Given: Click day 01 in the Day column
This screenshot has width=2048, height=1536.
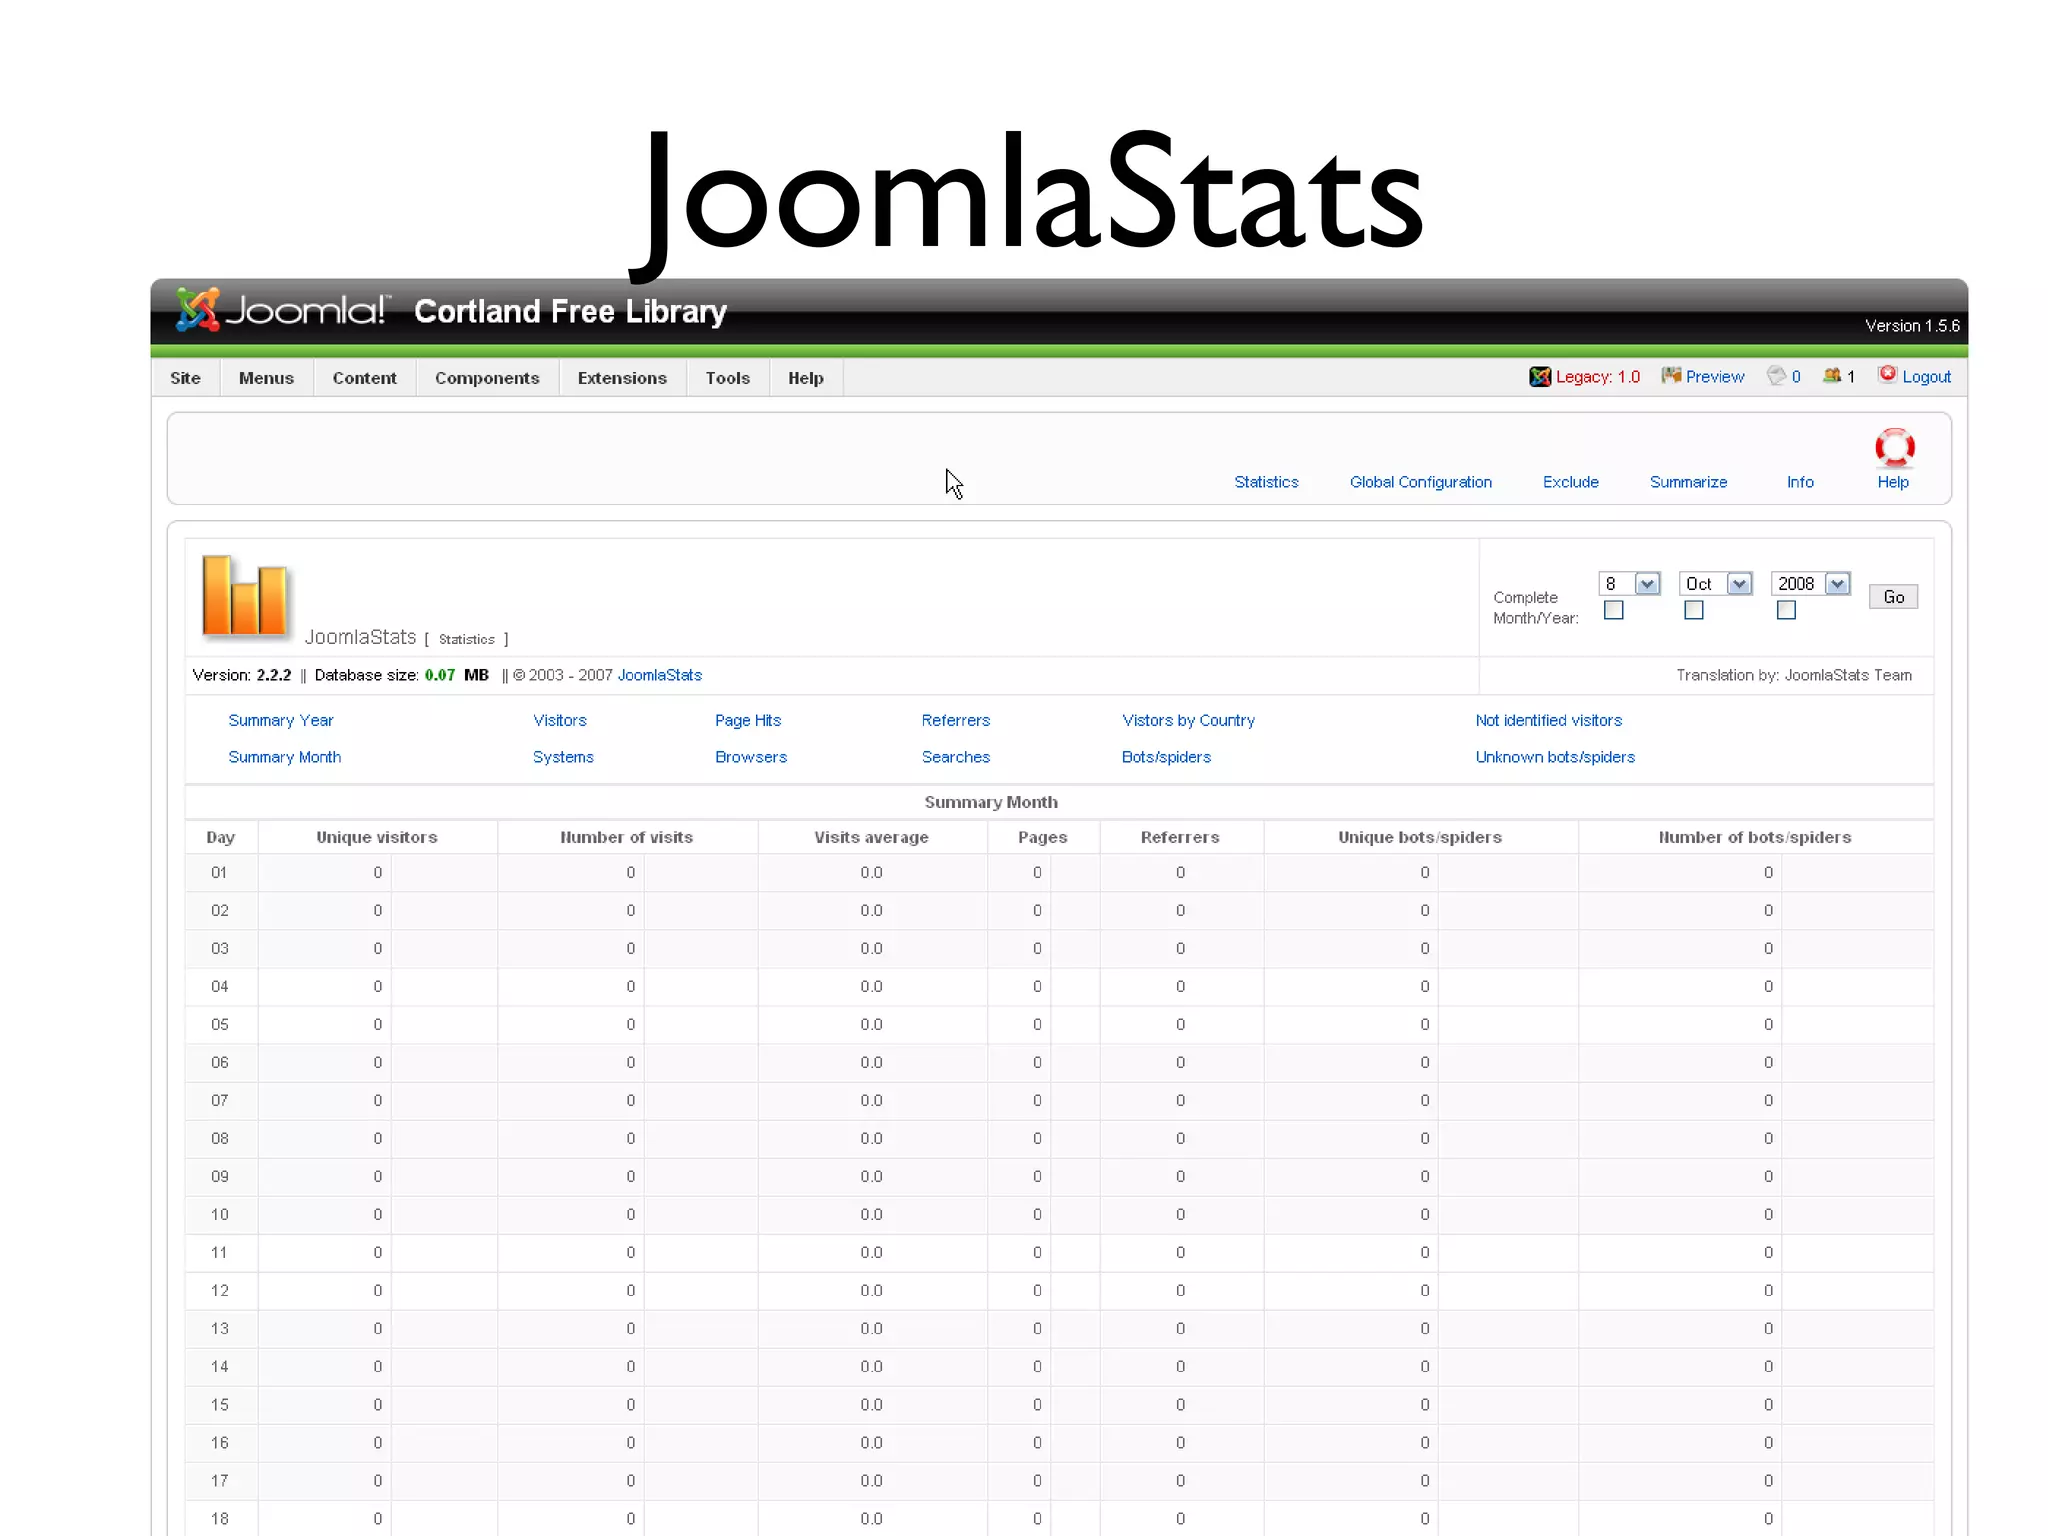Looking at the screenshot, I should pyautogui.click(x=219, y=873).
